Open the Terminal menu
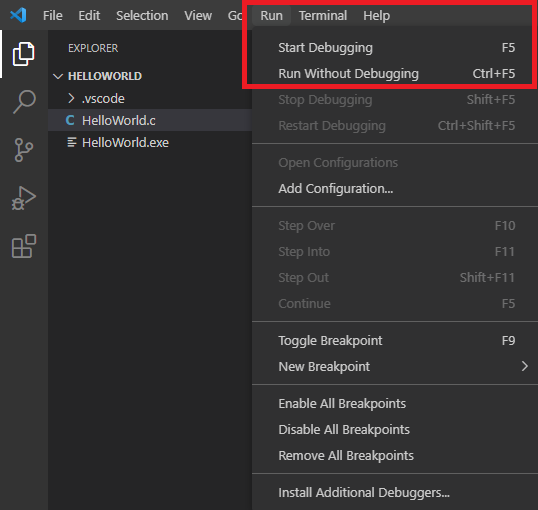Screen dimensions: 538x510 323,15
